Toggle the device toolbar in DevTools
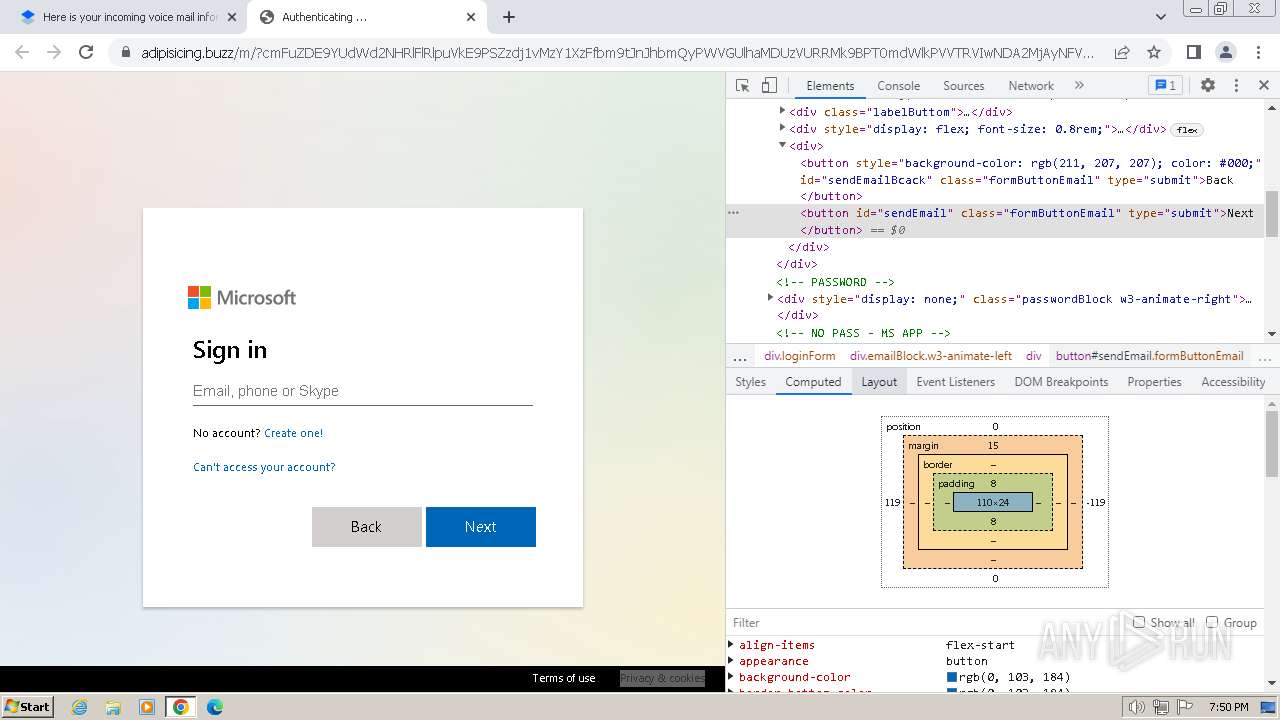Viewport: 1280px width, 720px height. pos(769,86)
